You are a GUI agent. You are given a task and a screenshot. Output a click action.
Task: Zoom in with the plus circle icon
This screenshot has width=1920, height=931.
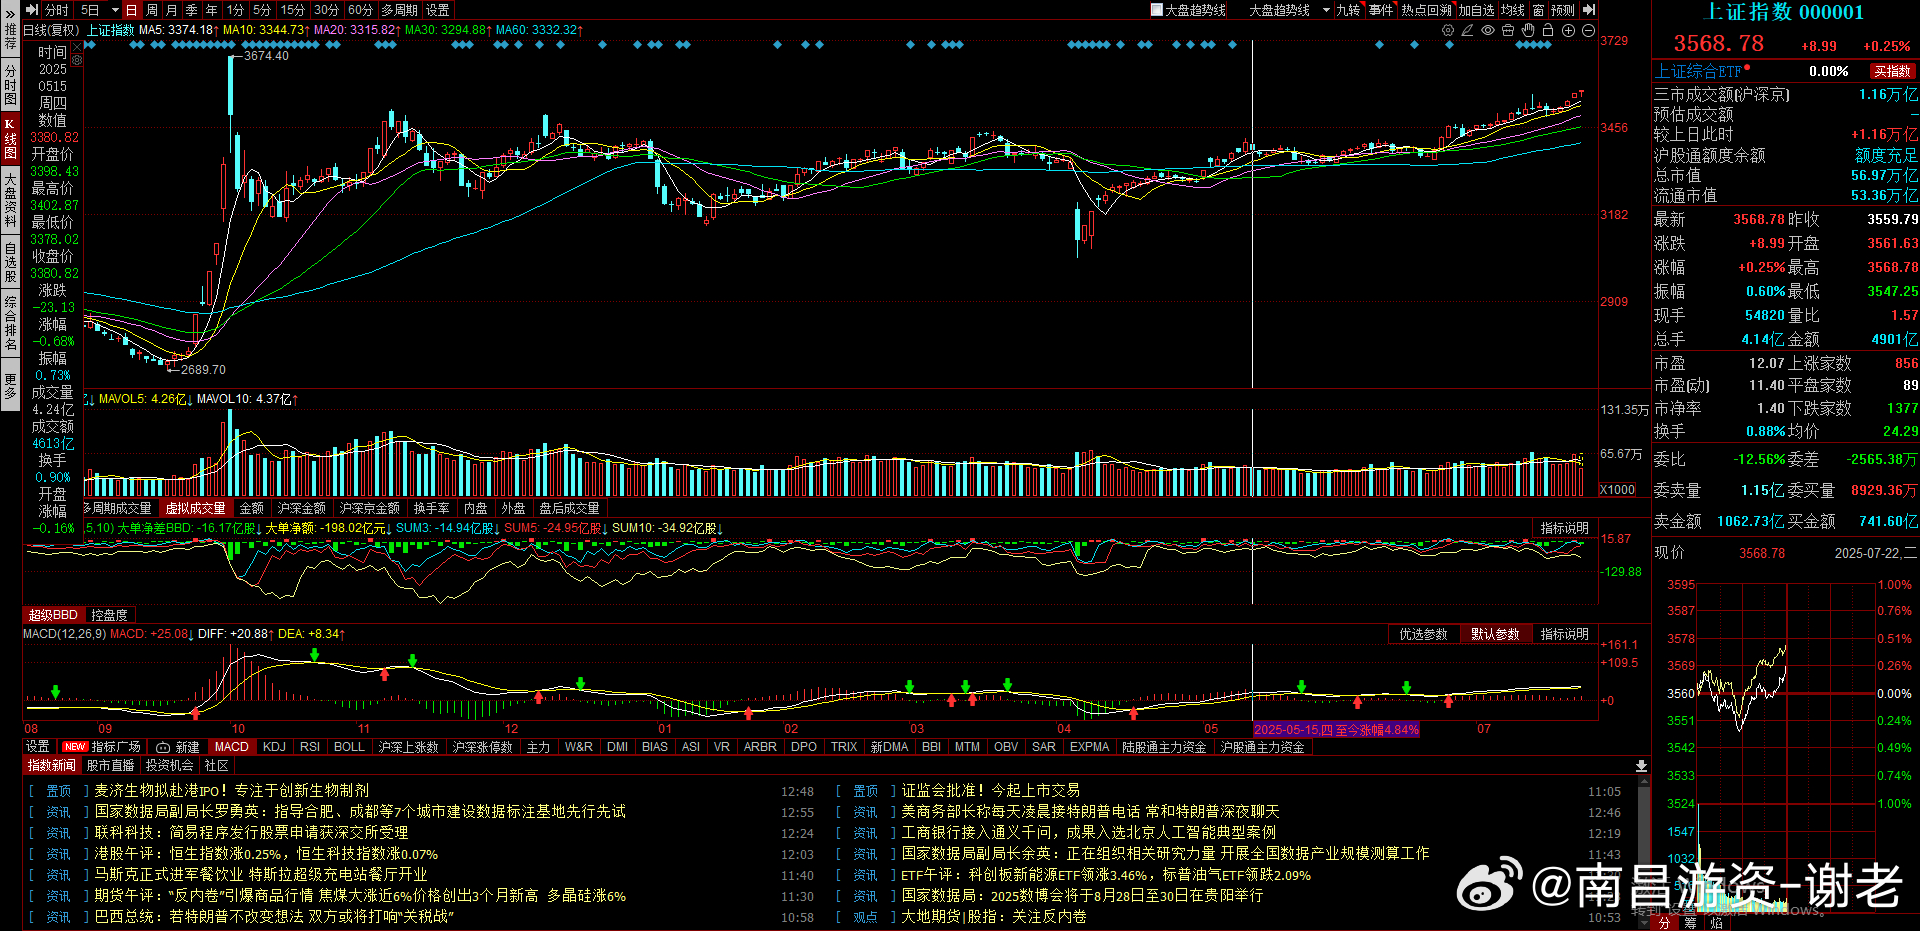click(1568, 31)
